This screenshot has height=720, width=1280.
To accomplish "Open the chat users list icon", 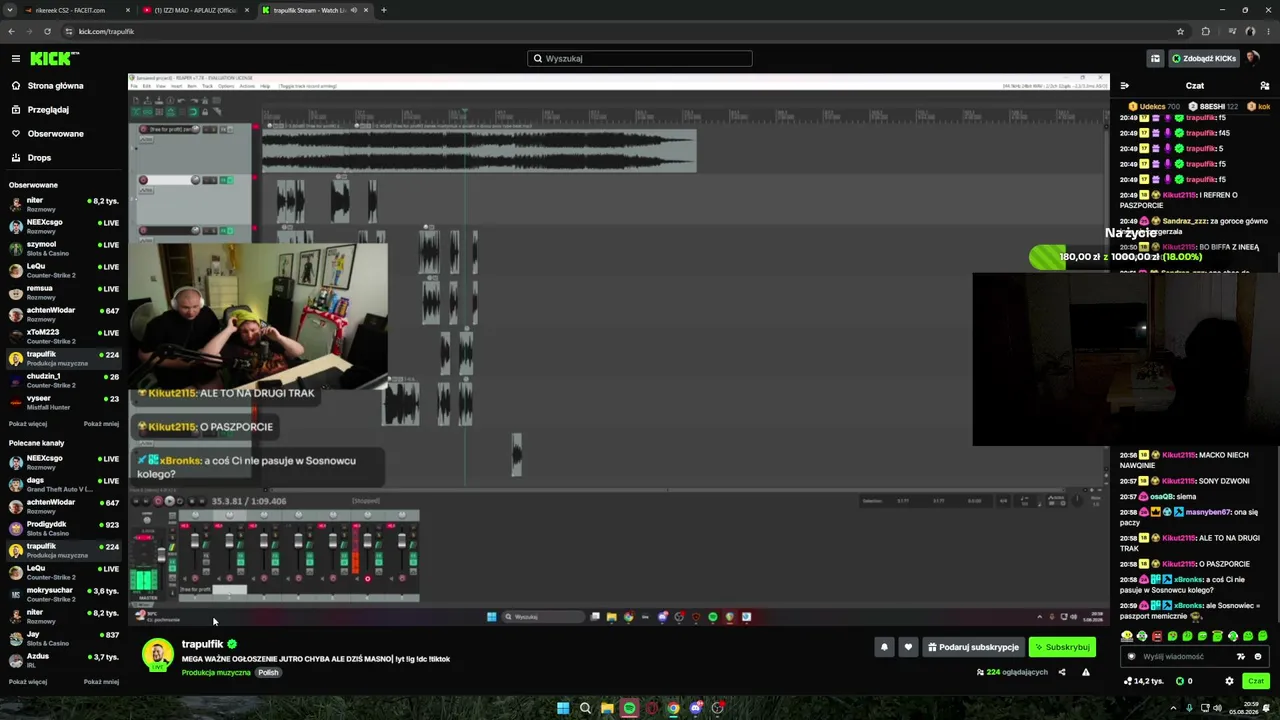I will click(x=1264, y=86).
